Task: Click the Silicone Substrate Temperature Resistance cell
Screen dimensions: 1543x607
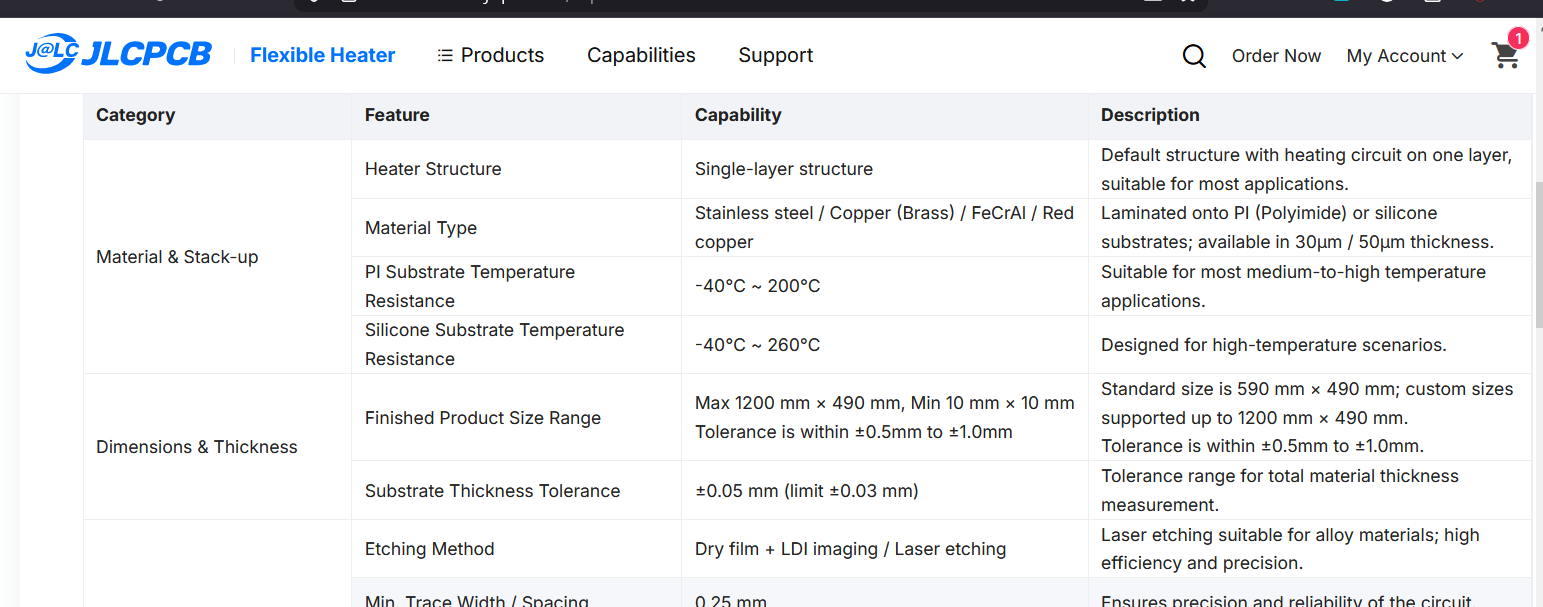Action: pos(494,344)
